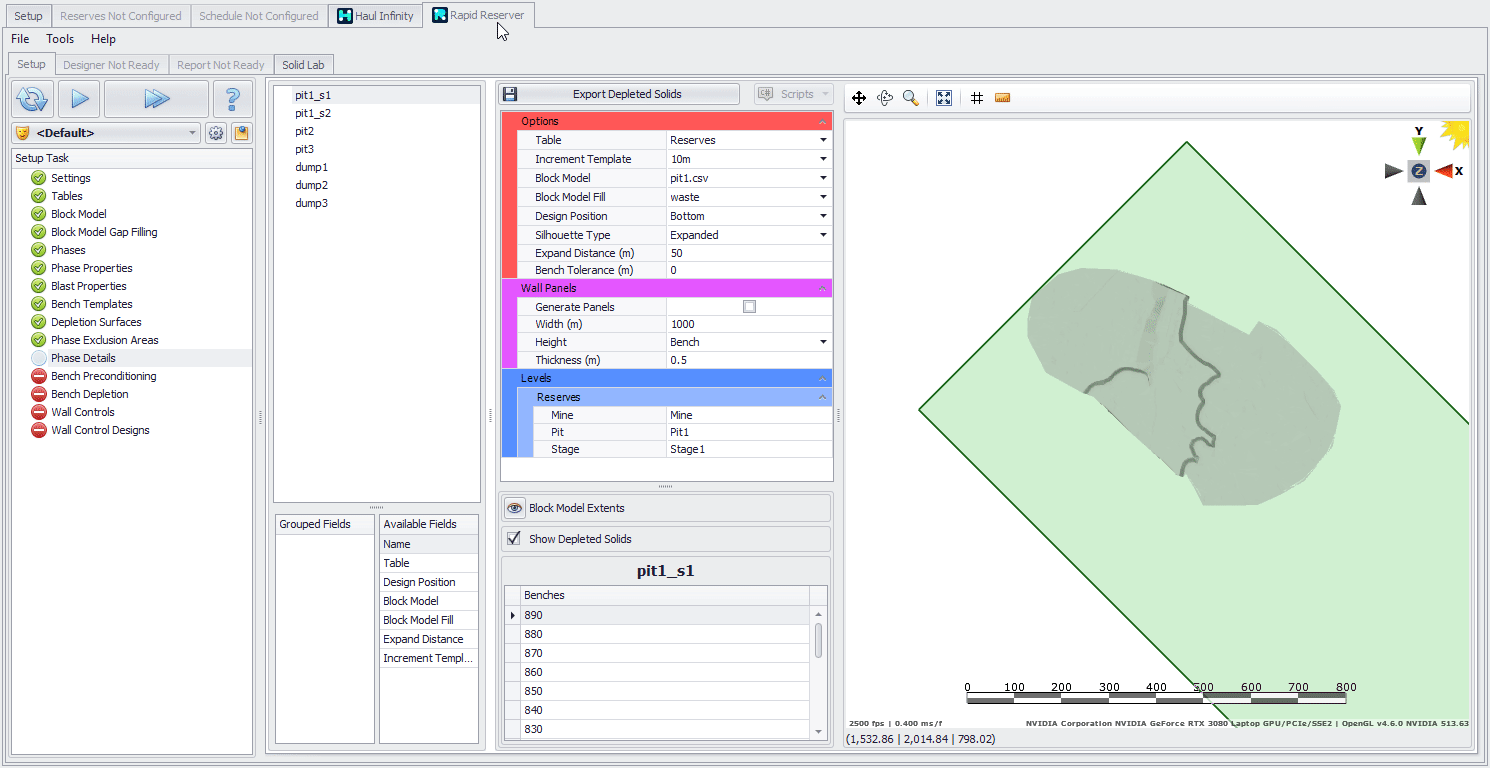This screenshot has width=1490, height=768.
Task: Open help with the question mark icon
Action: coord(232,99)
